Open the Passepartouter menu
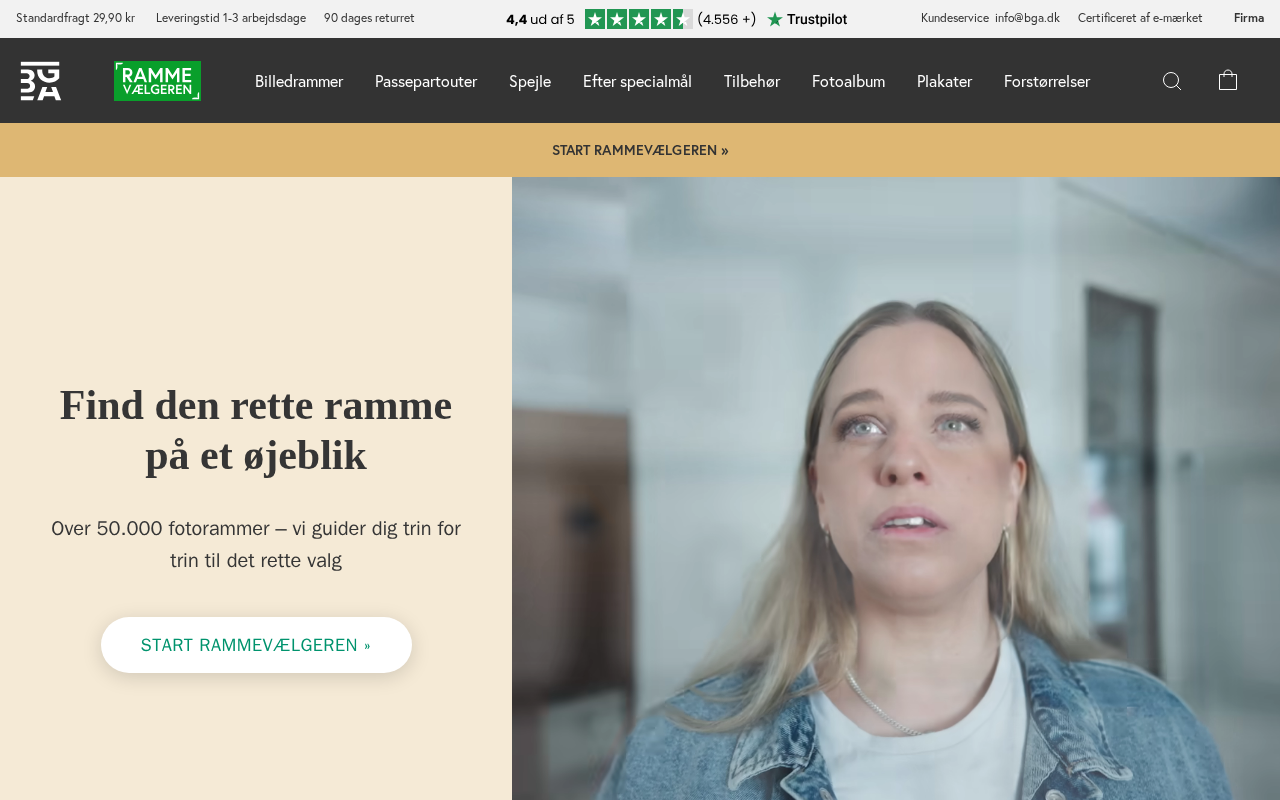 click(426, 81)
